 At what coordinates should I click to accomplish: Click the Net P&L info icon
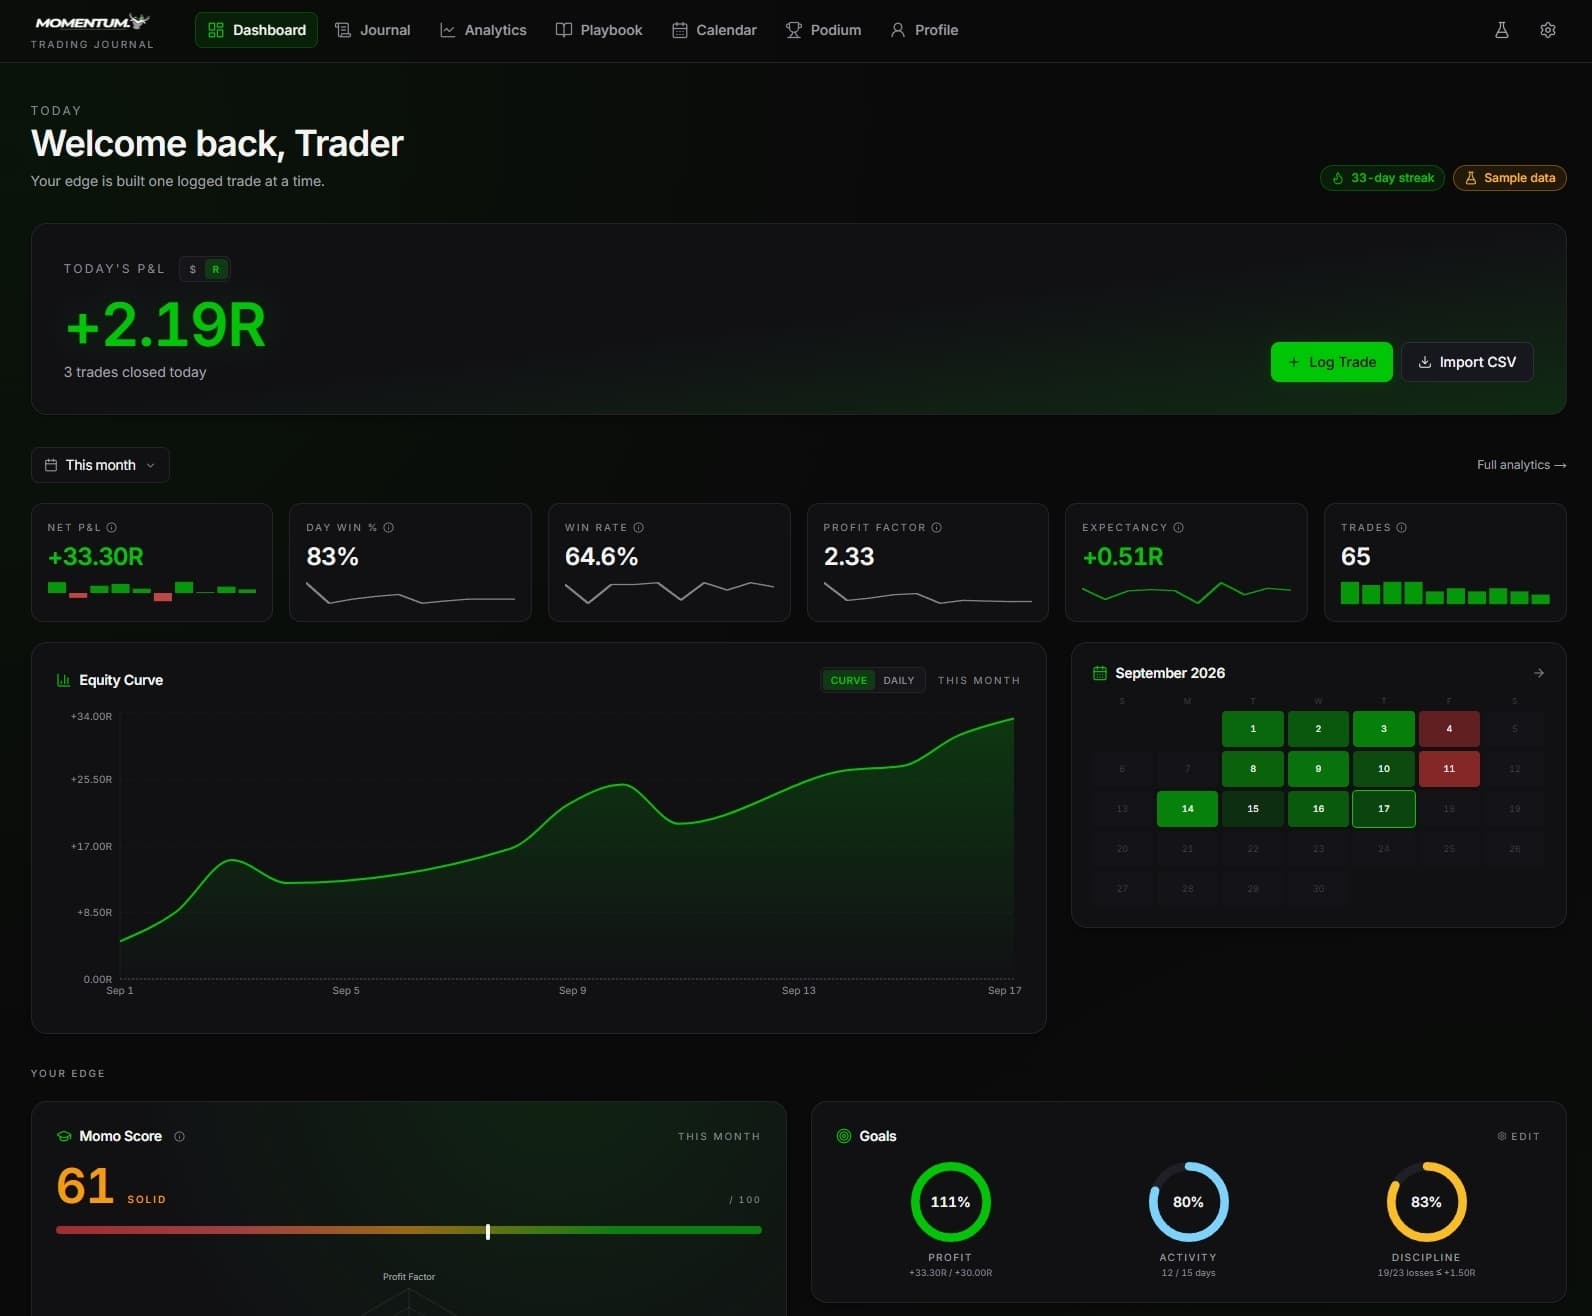tap(112, 527)
